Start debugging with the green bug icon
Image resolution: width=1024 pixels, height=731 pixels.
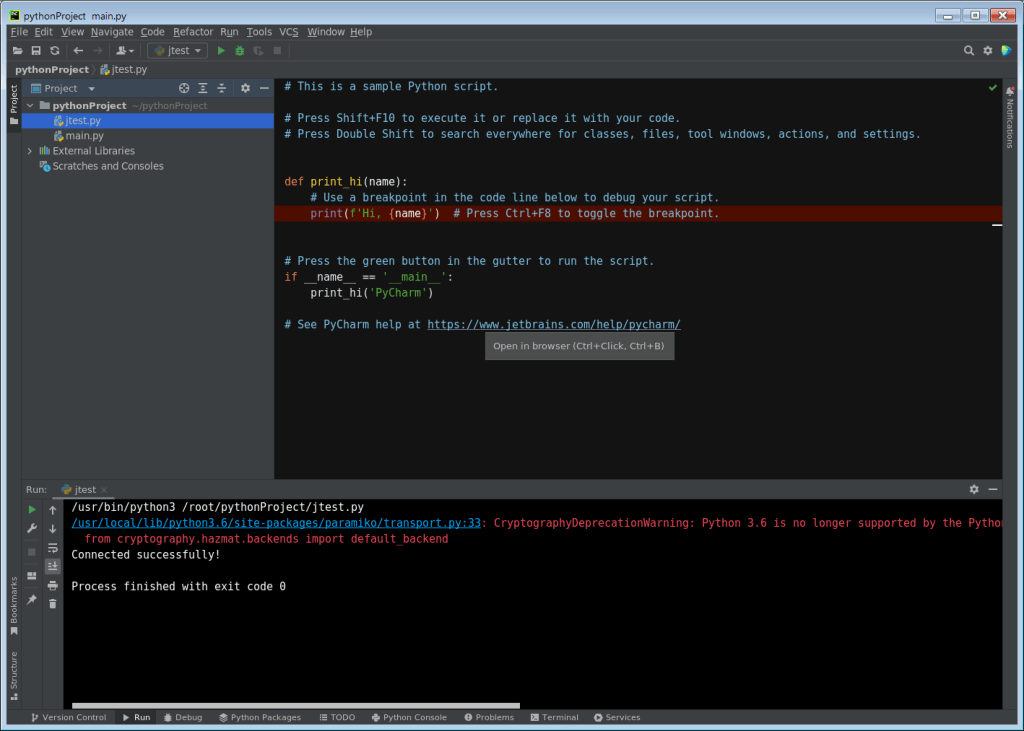[240, 51]
